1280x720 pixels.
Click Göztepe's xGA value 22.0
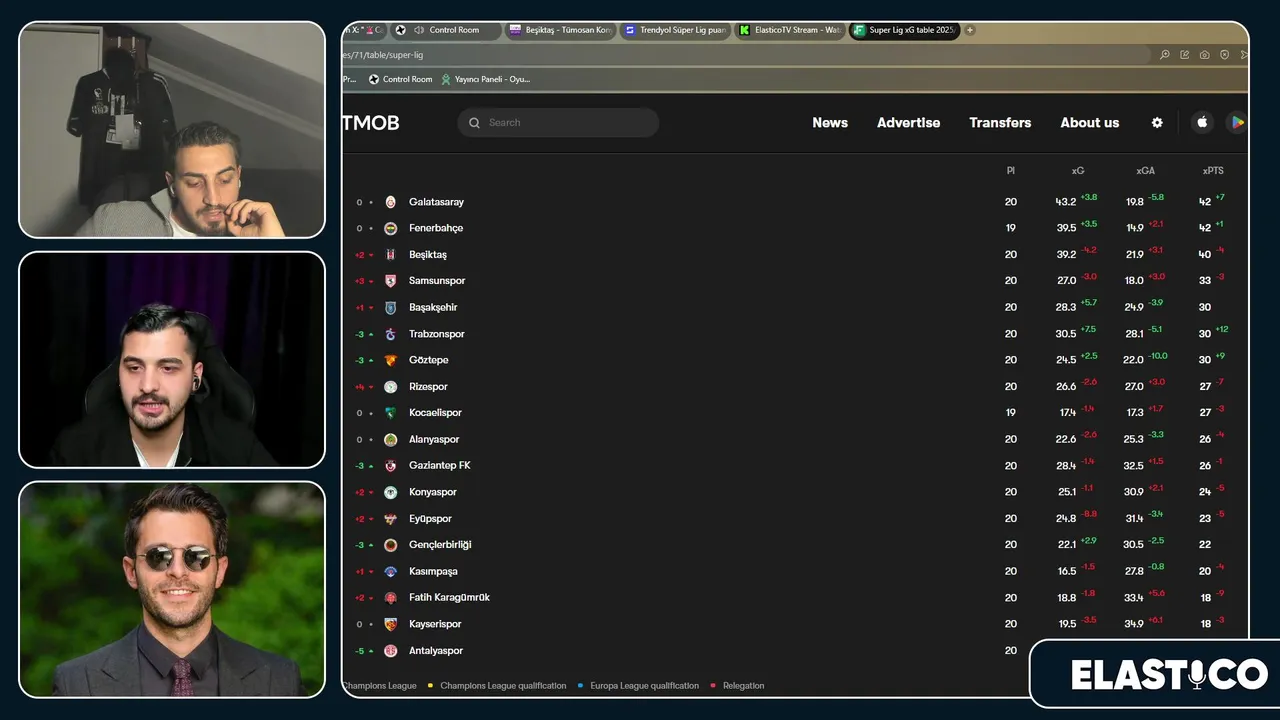[x=1133, y=360]
